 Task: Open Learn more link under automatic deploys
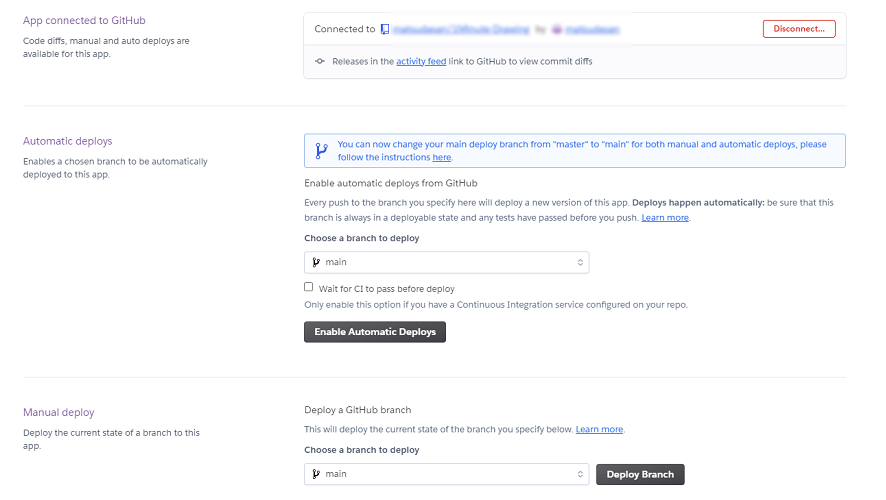coord(665,218)
